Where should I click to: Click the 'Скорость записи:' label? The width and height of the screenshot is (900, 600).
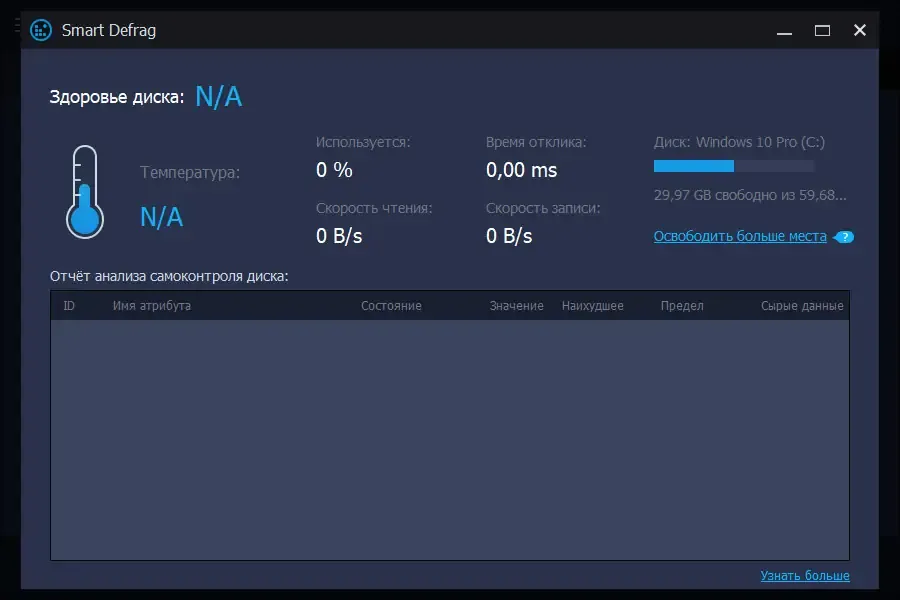pyautogui.click(x=543, y=208)
